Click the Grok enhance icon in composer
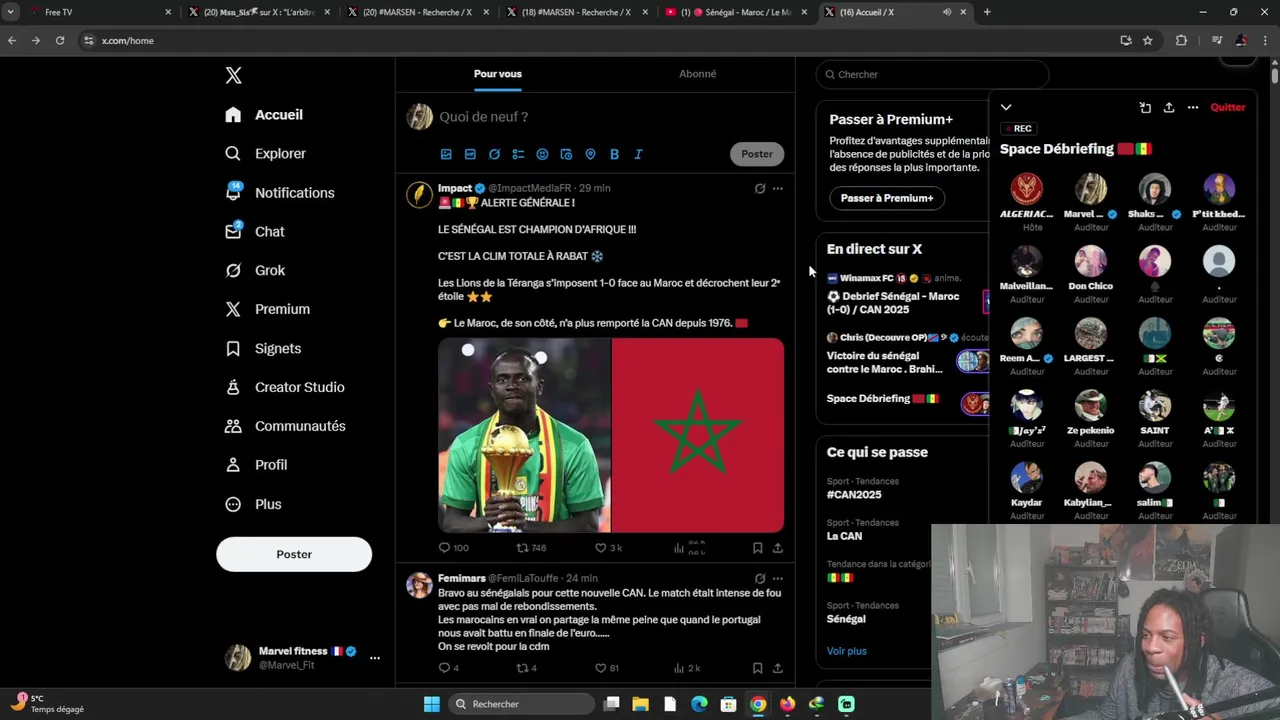Viewport: 1280px width, 720px height. coord(494,154)
